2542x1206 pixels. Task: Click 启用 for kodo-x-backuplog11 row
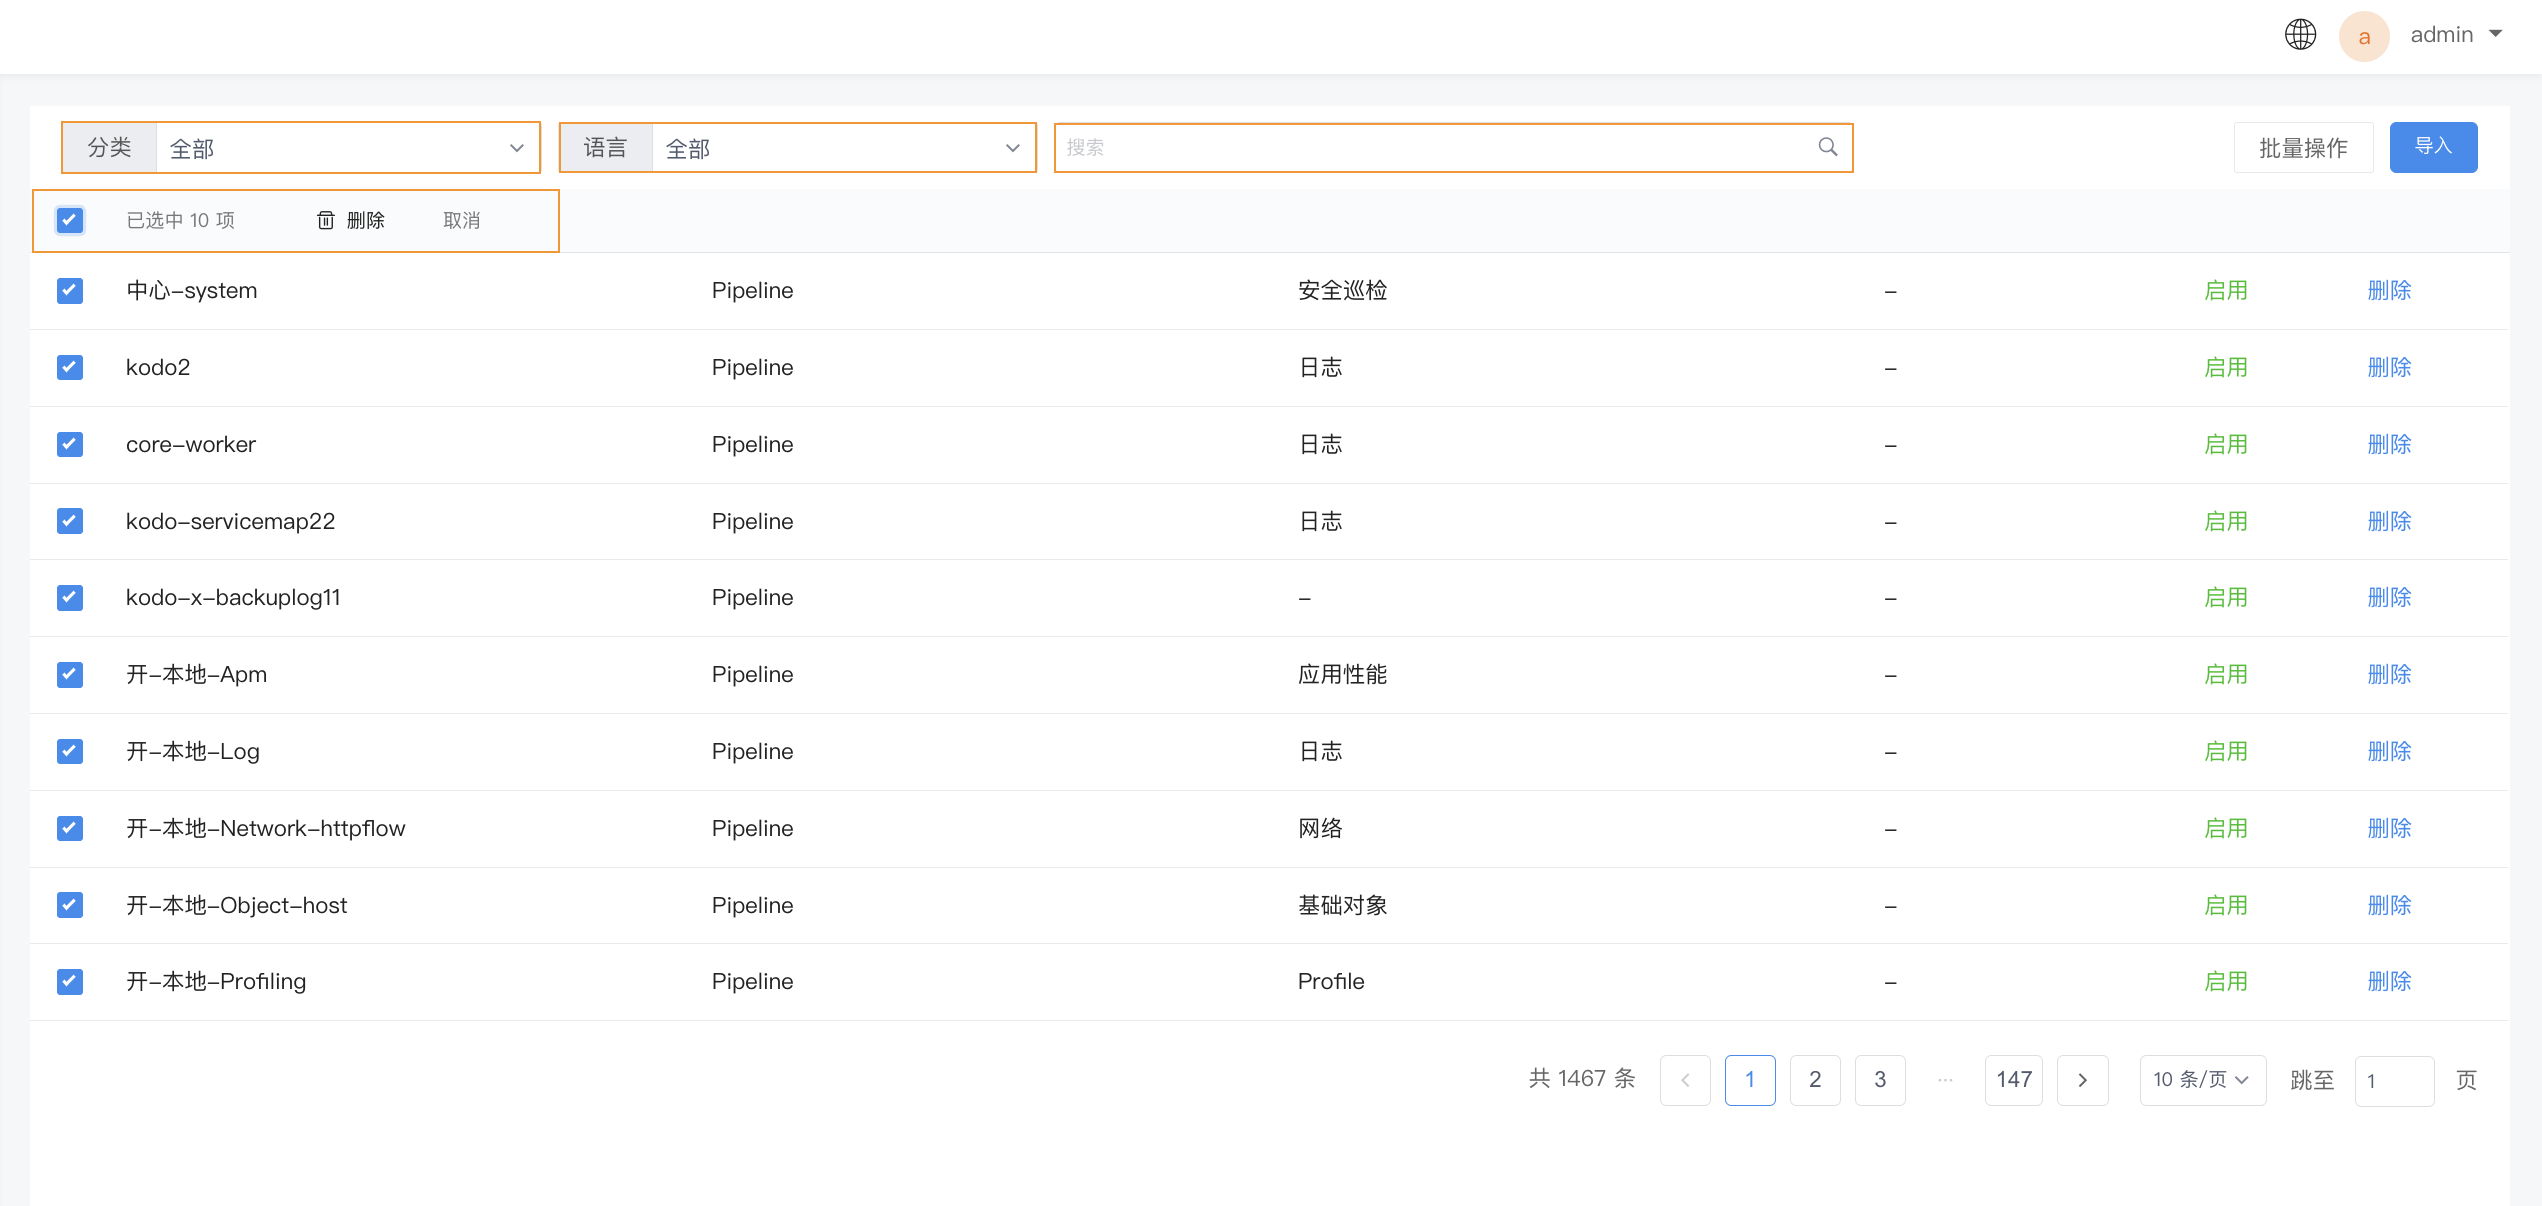[x=2226, y=598]
